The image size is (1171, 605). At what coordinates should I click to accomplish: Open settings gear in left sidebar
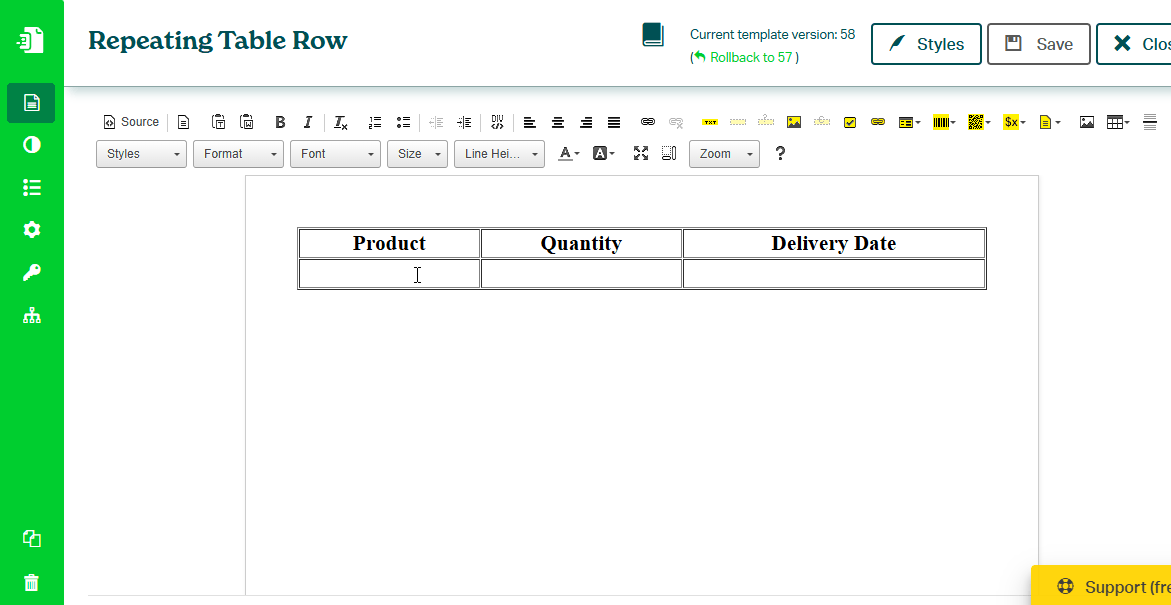point(32,230)
